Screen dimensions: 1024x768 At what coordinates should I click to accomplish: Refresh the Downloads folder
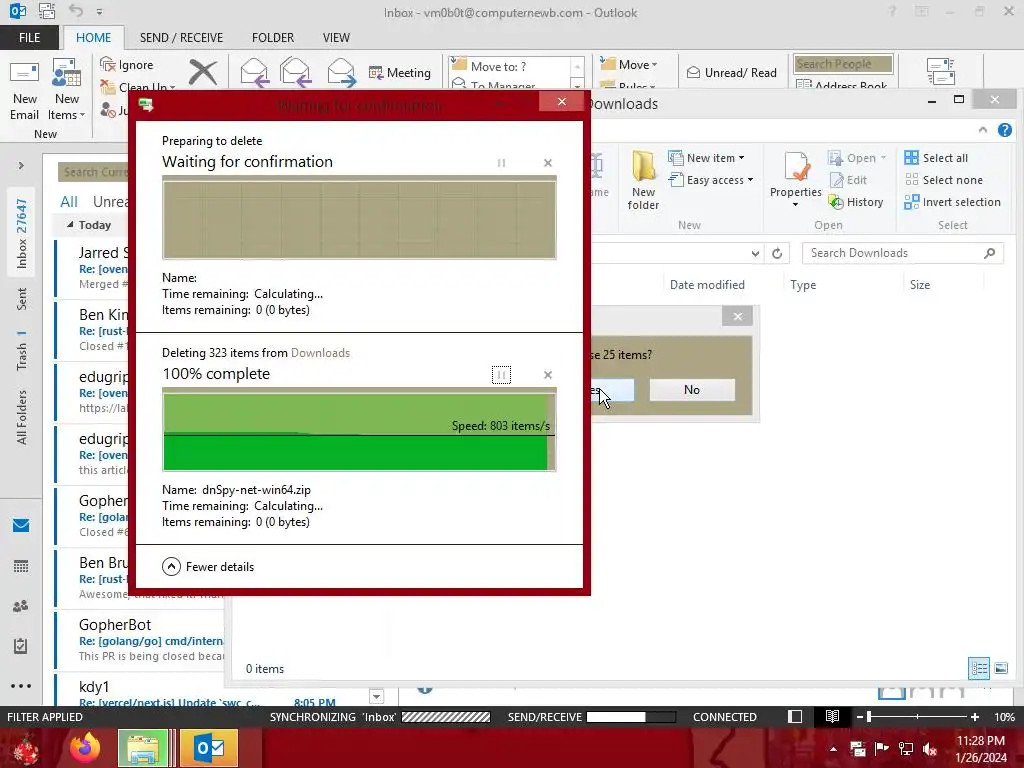coord(776,253)
